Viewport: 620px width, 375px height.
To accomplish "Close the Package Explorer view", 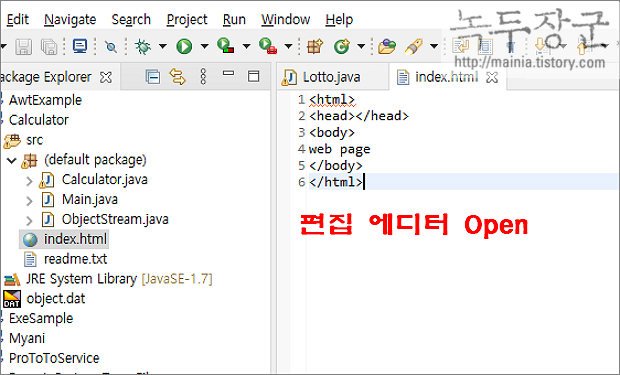I will coord(106,77).
